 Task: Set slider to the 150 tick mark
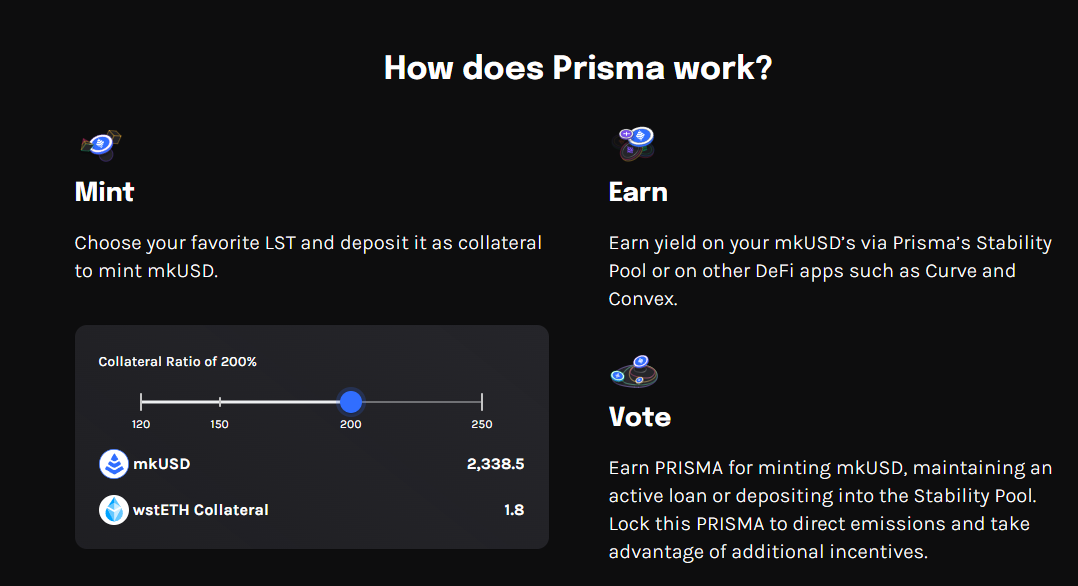[220, 402]
